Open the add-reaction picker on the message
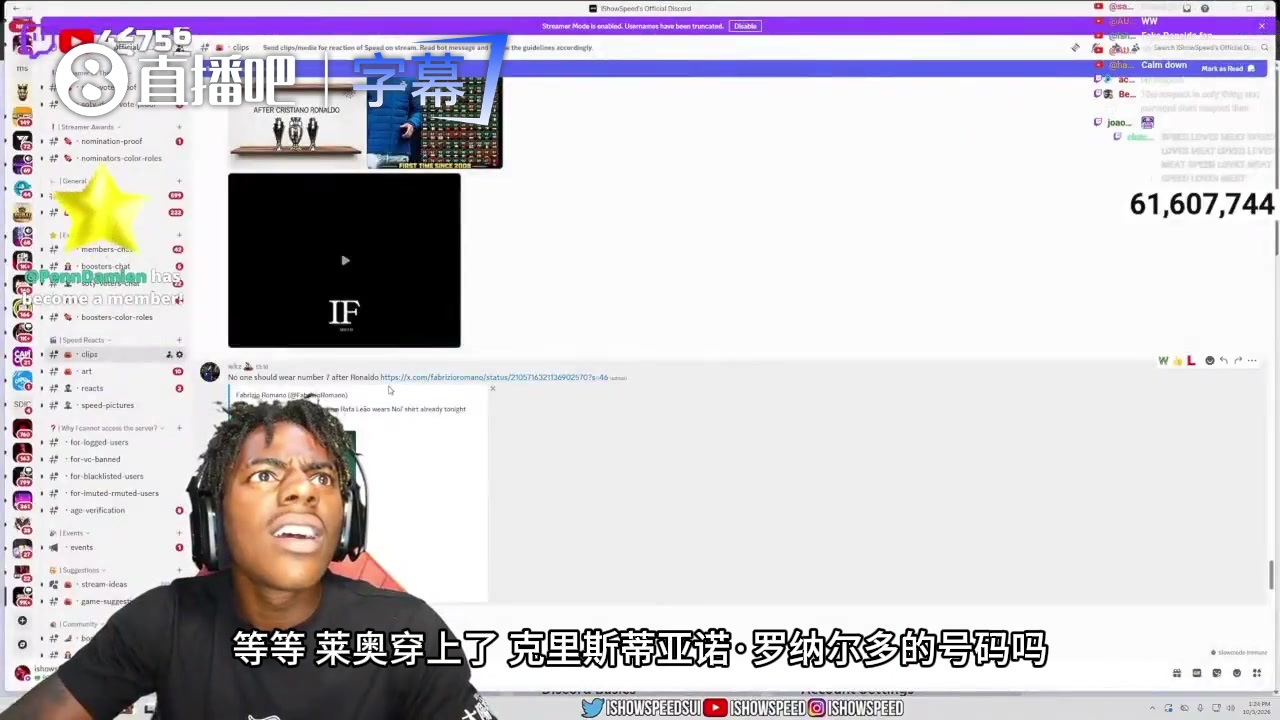Screen dimensions: 1280x720 point(1209,360)
